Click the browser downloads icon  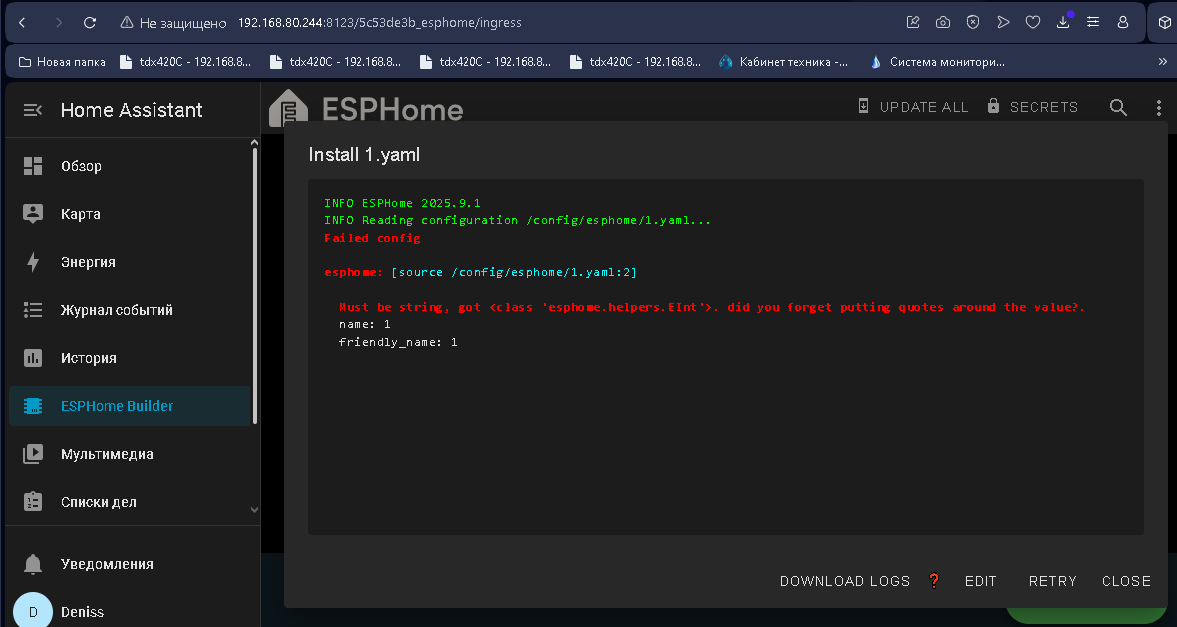[1064, 22]
